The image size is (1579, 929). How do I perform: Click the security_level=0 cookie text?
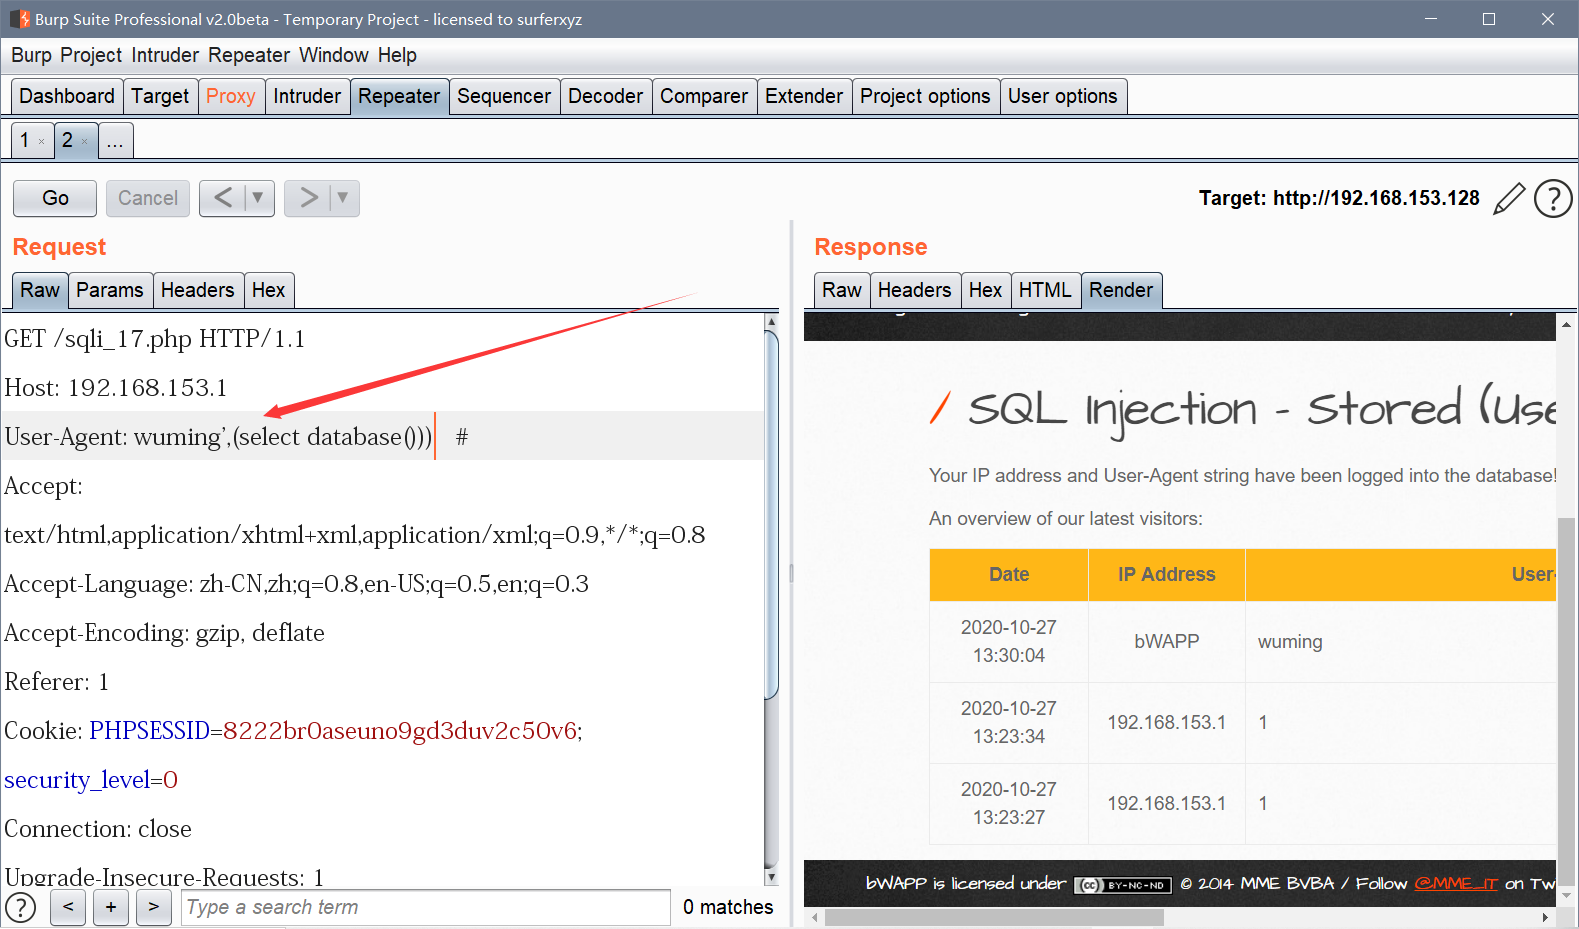pyautogui.click(x=91, y=780)
